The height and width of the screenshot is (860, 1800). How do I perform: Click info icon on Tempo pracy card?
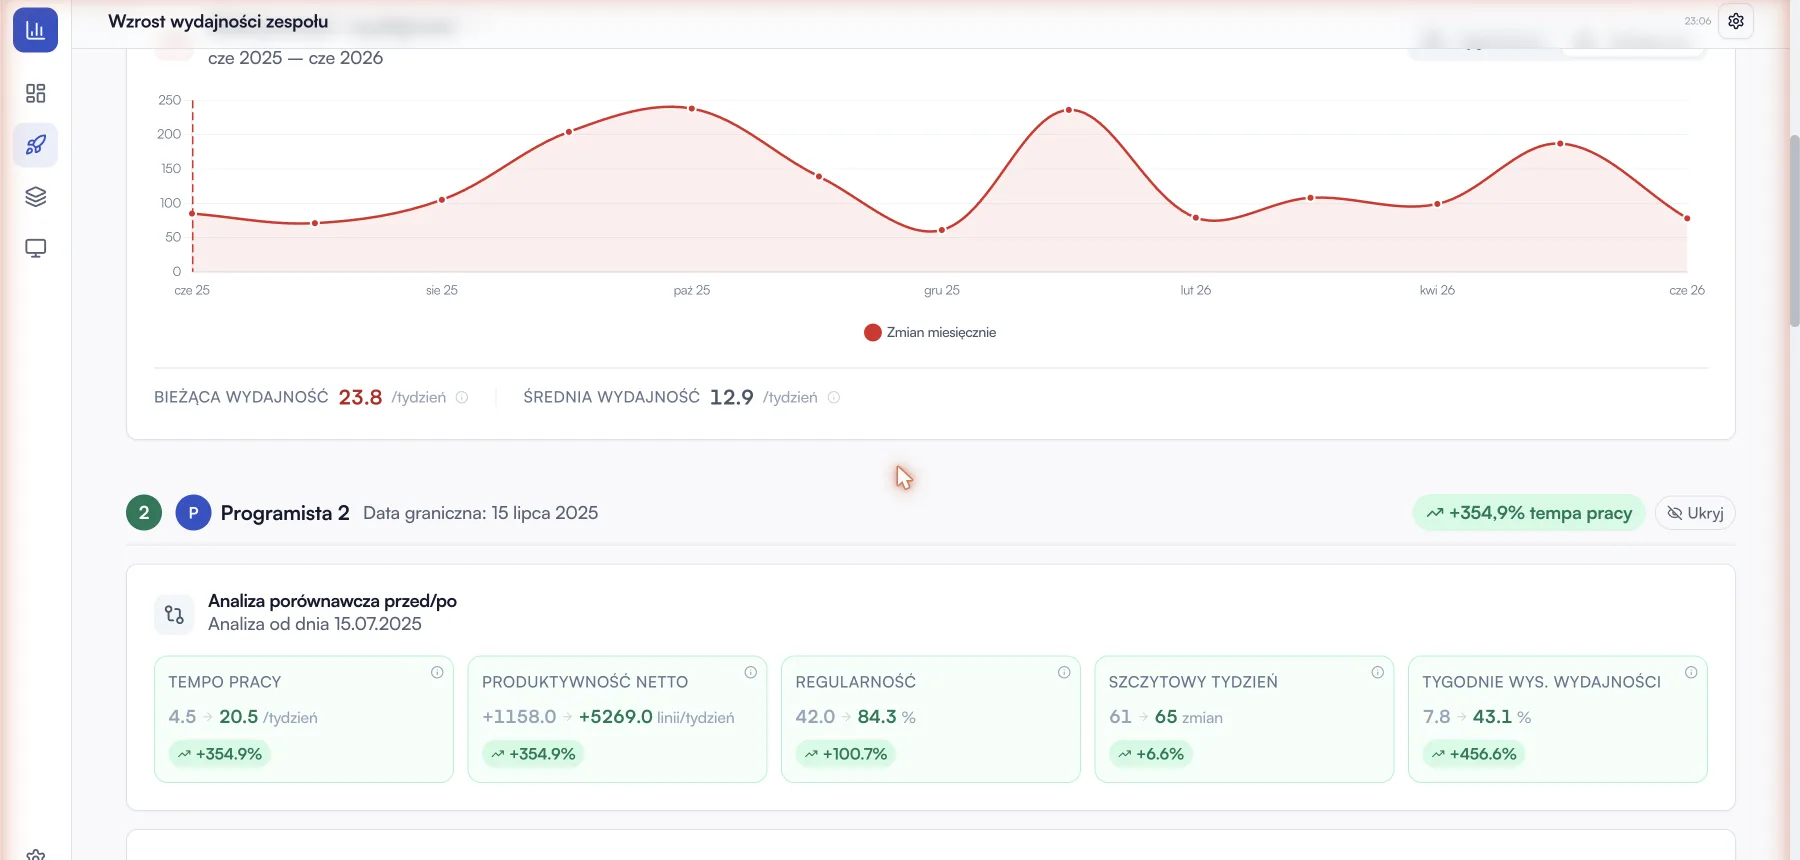point(437,672)
